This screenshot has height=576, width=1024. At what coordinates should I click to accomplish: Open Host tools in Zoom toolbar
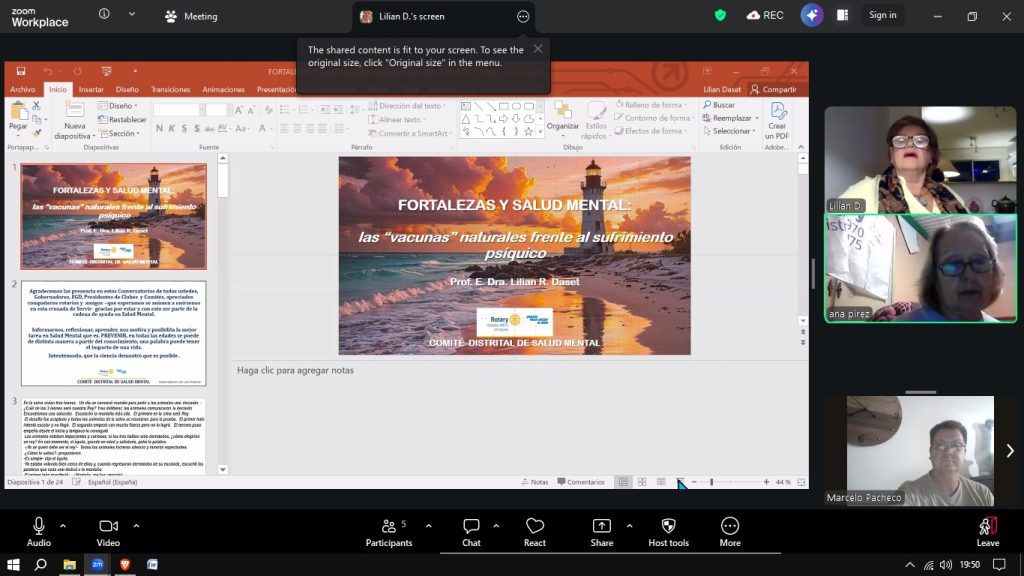coord(668,531)
